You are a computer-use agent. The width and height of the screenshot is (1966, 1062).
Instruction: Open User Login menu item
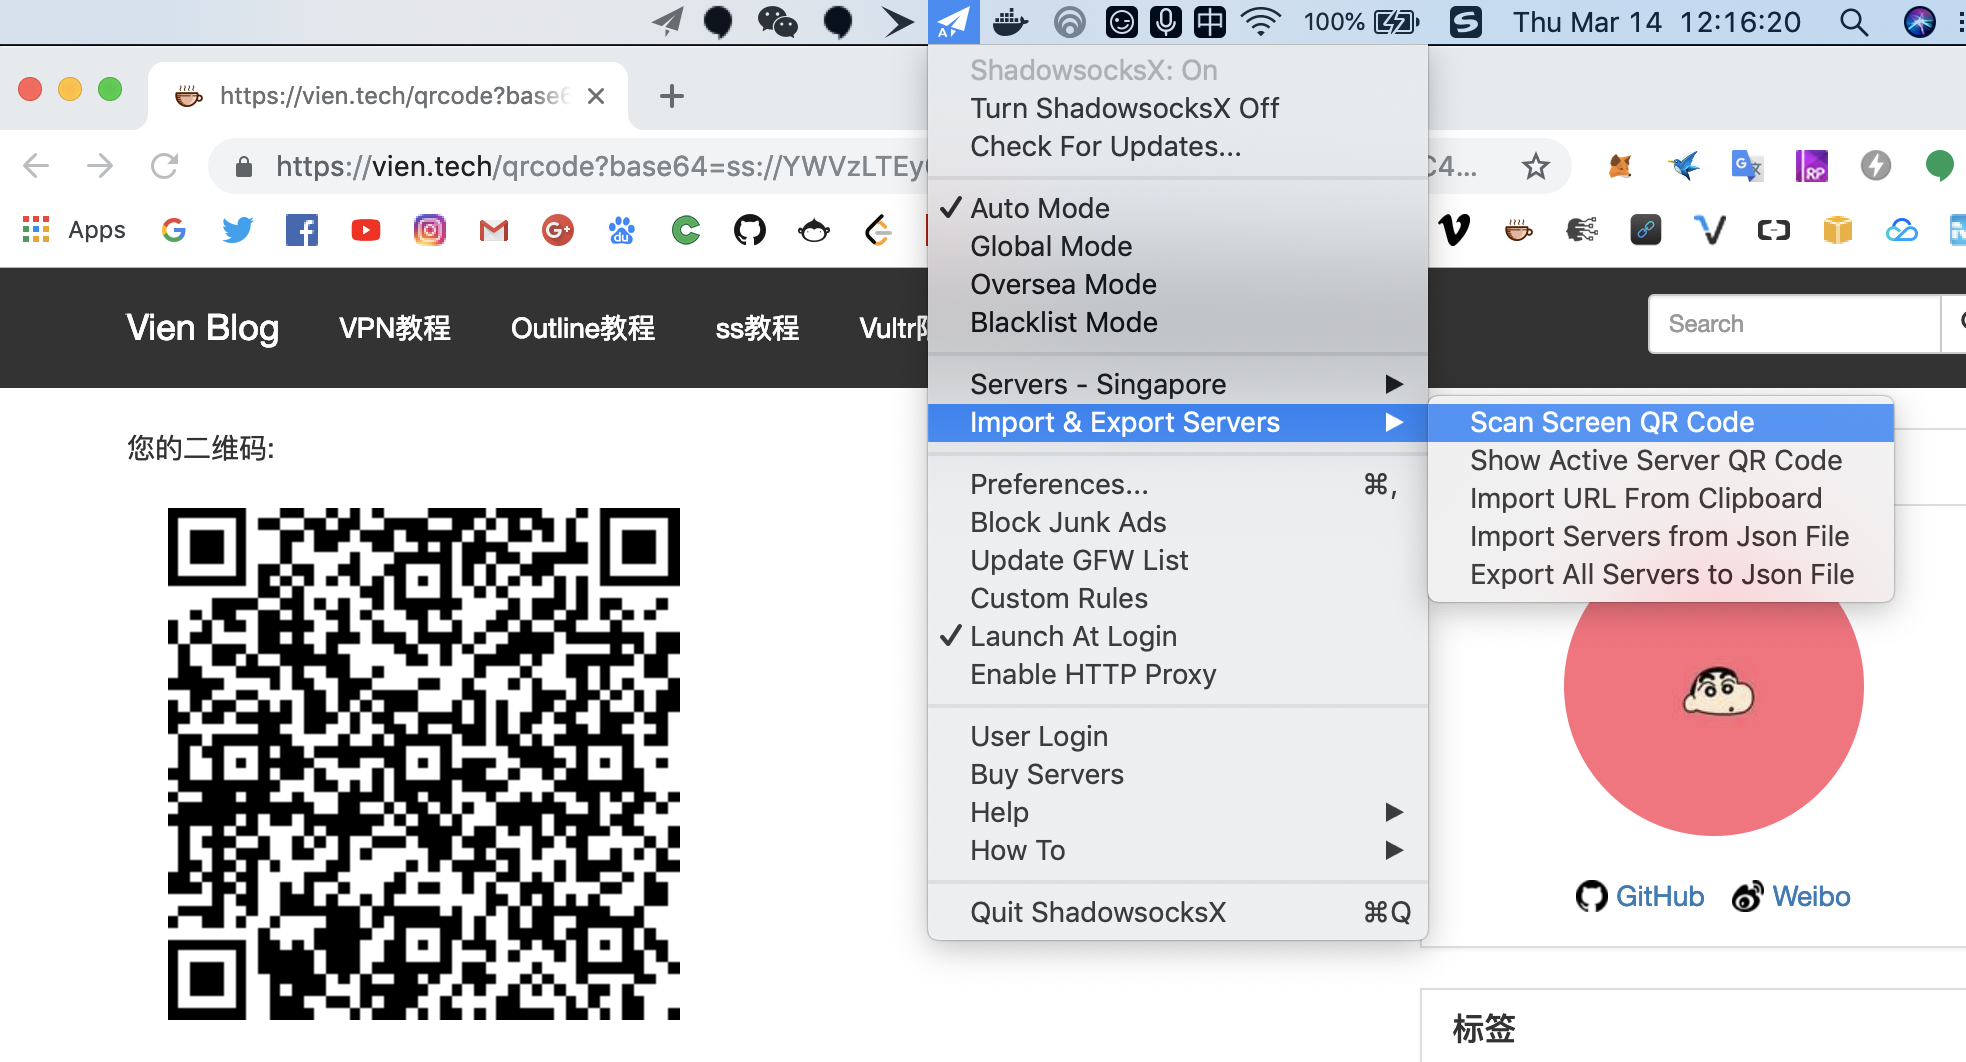click(1178, 736)
